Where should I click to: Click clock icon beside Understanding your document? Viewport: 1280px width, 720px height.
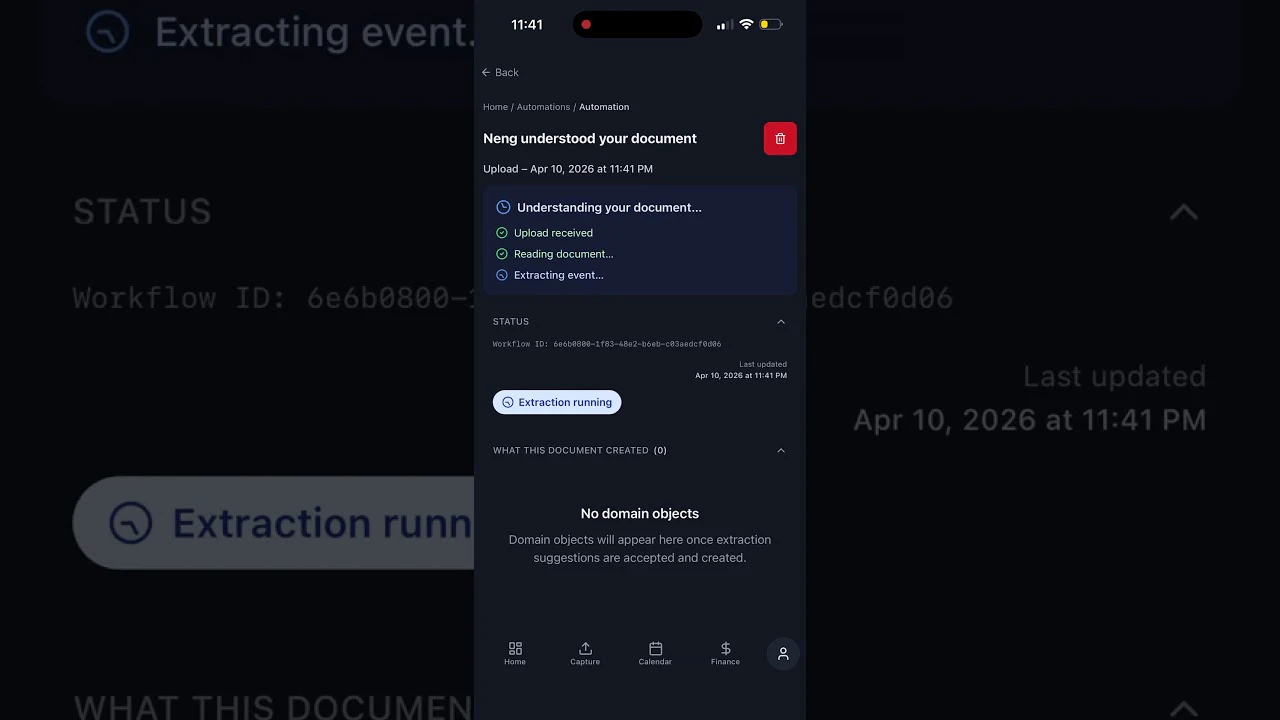click(x=503, y=207)
